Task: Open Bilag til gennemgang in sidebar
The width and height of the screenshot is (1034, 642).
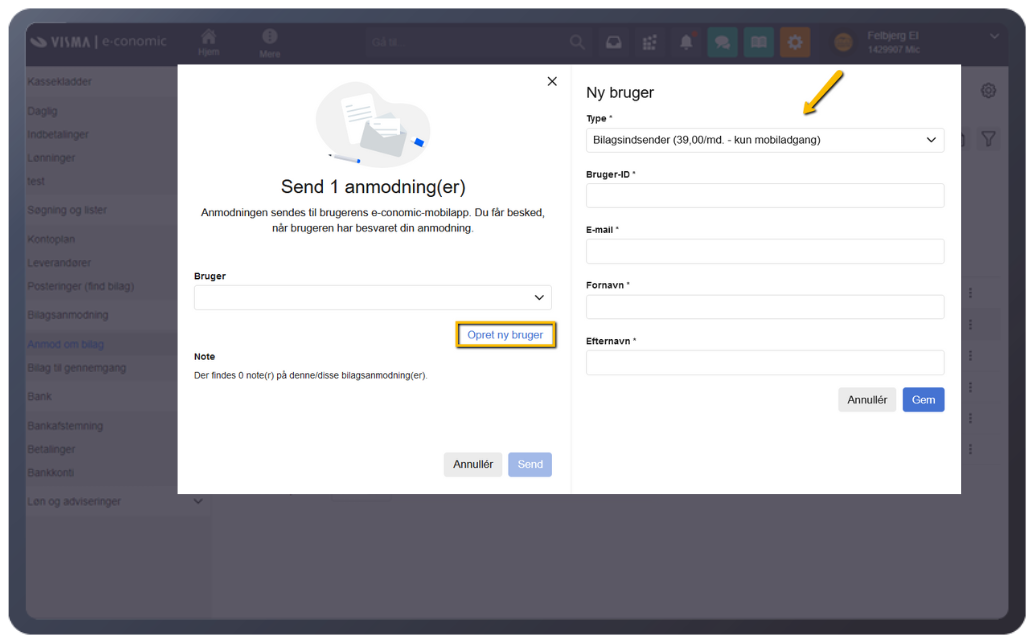Action: tap(76, 368)
